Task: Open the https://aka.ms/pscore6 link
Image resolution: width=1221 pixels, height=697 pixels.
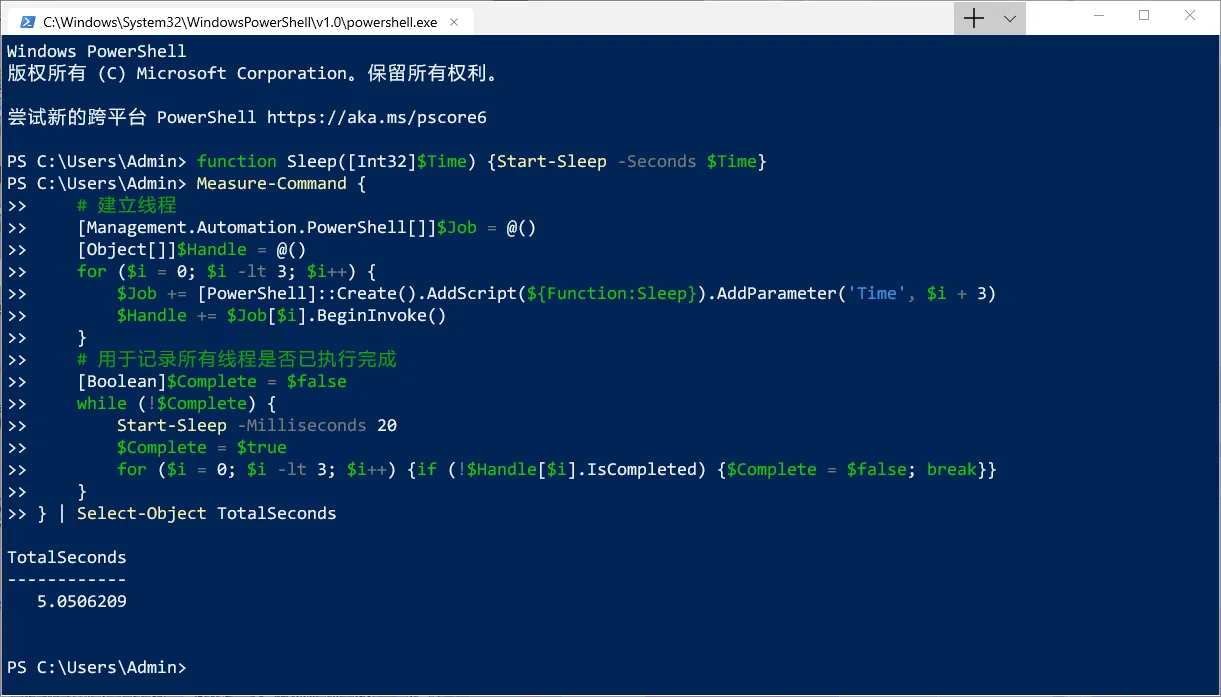Action: 377,117
